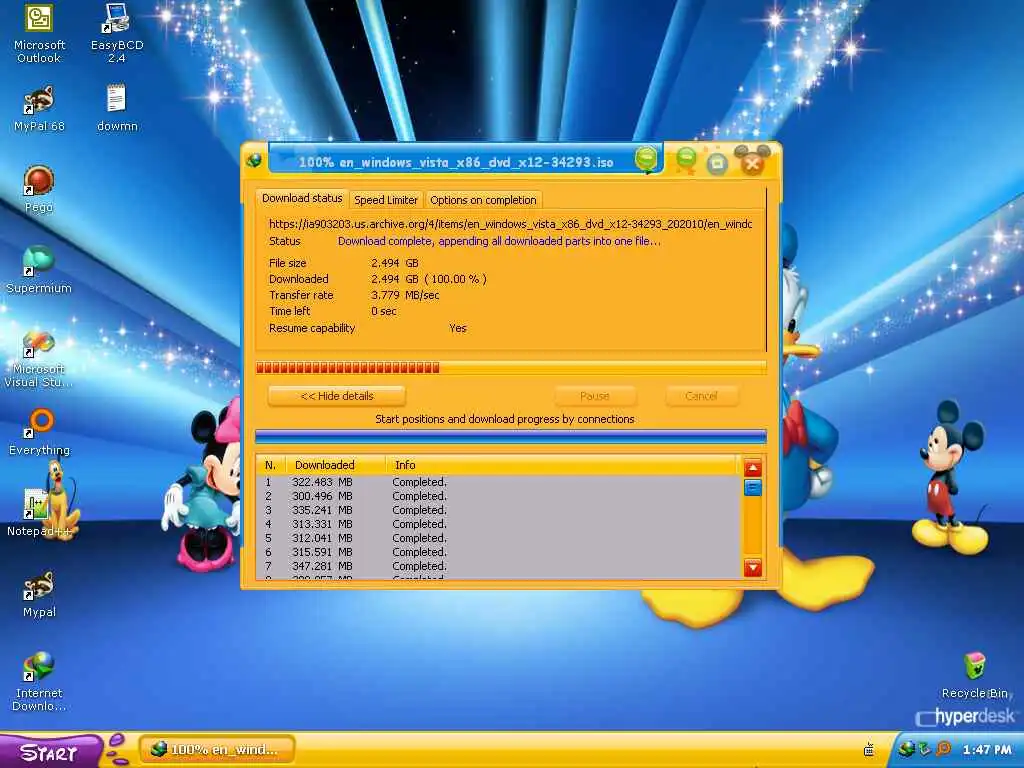Click the keyboard icon on the taskbar

[869, 749]
